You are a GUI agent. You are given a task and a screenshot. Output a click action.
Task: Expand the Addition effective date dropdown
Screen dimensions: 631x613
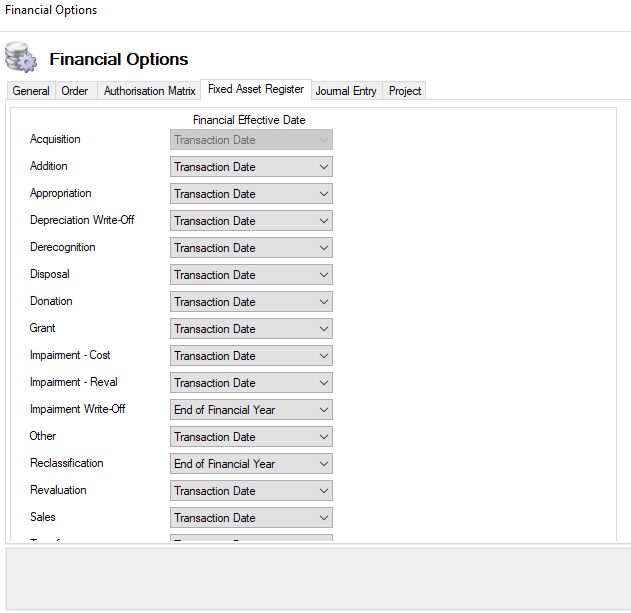[251, 167]
